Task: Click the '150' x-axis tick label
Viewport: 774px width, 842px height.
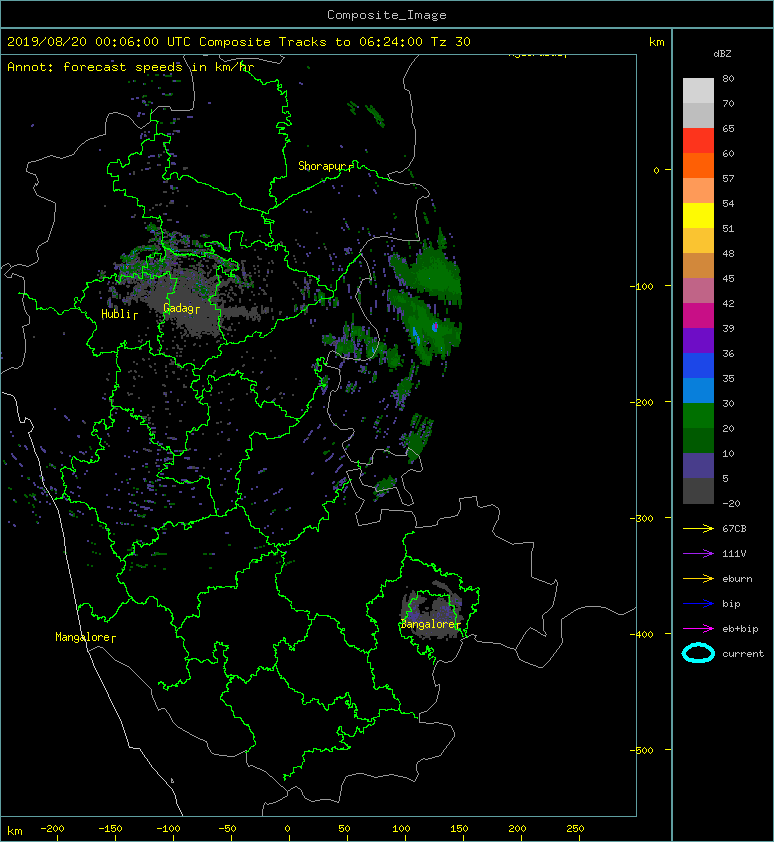Action: 459,829
